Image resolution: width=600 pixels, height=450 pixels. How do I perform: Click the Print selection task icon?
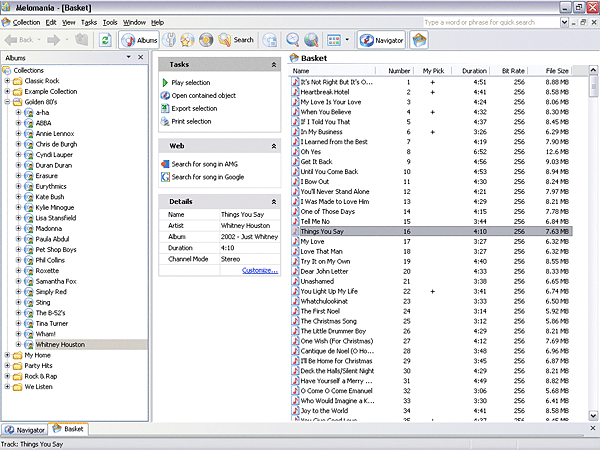(x=165, y=121)
